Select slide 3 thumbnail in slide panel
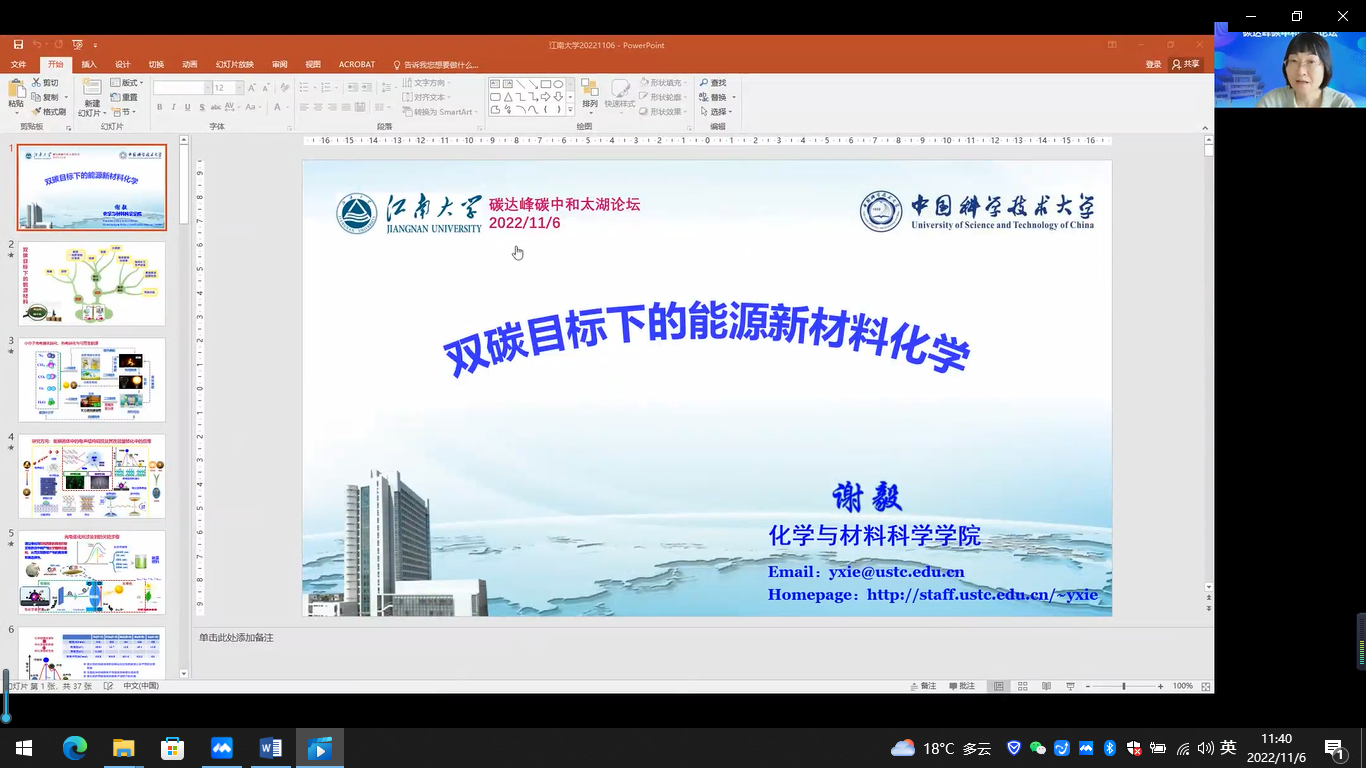Image resolution: width=1366 pixels, height=768 pixels. 92,380
